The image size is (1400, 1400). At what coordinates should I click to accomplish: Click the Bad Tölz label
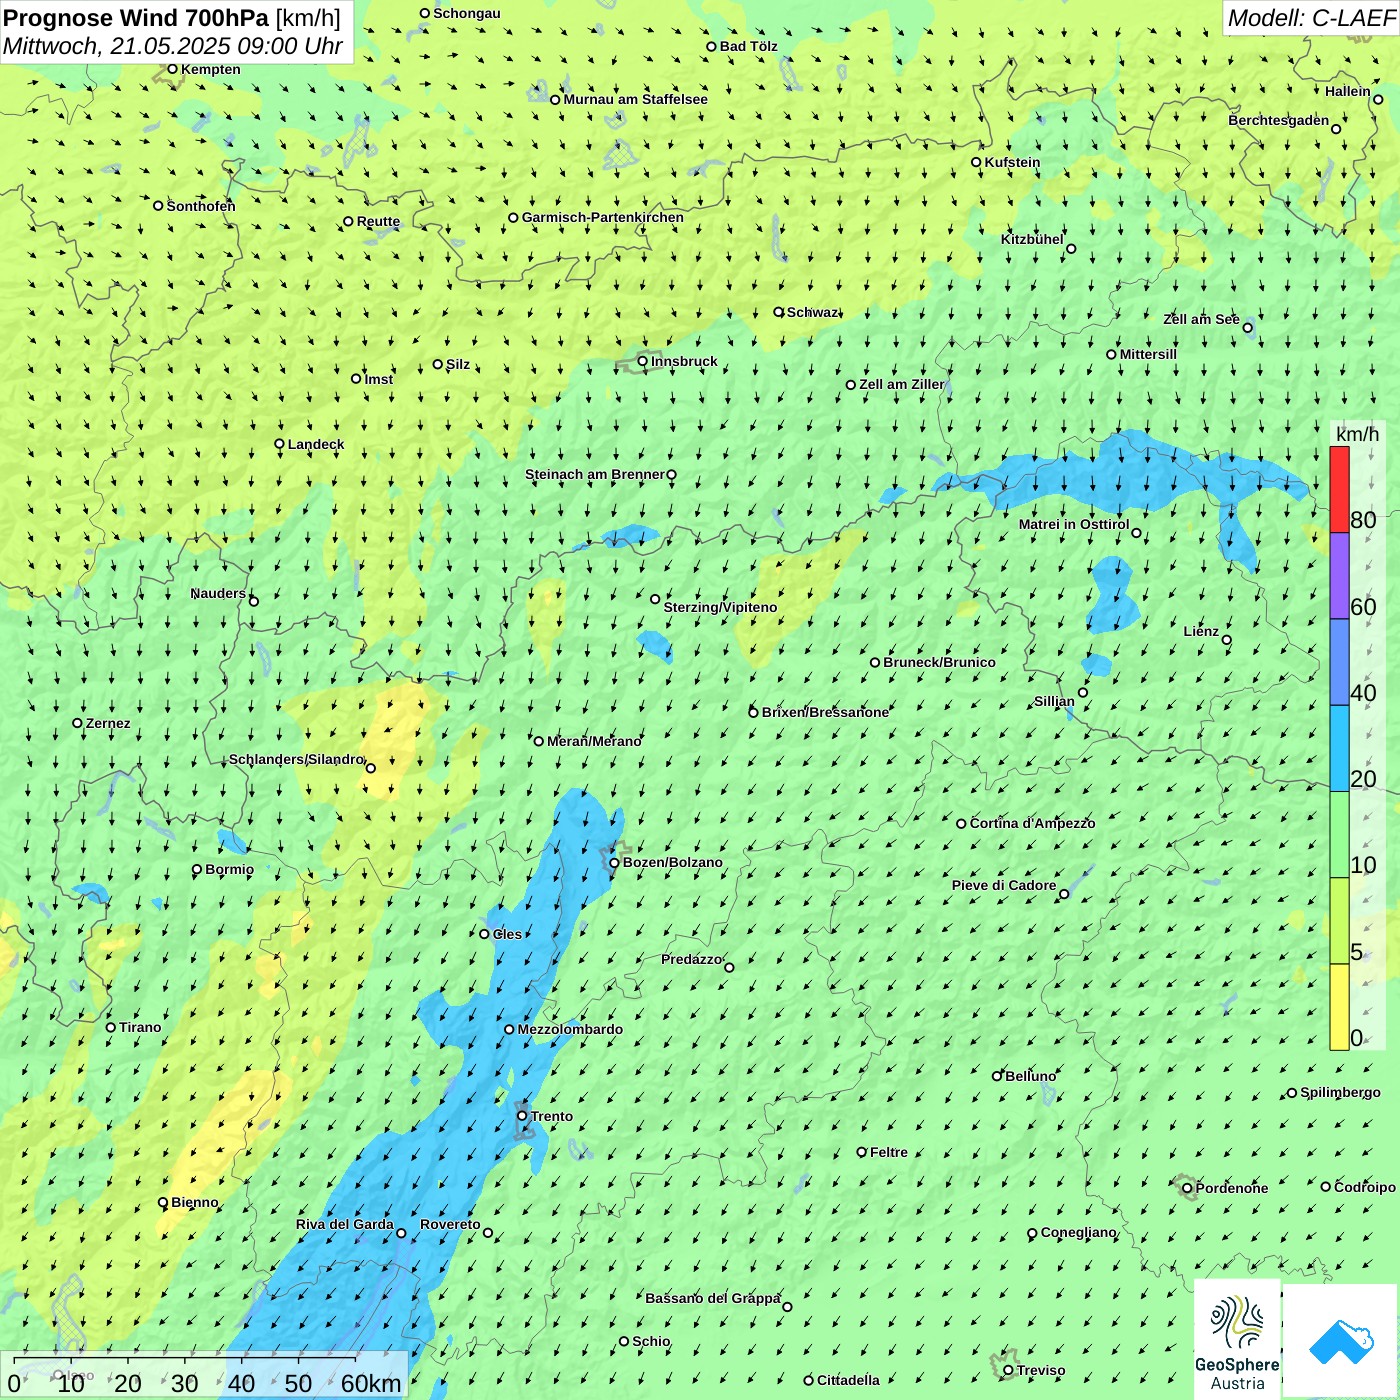[749, 46]
